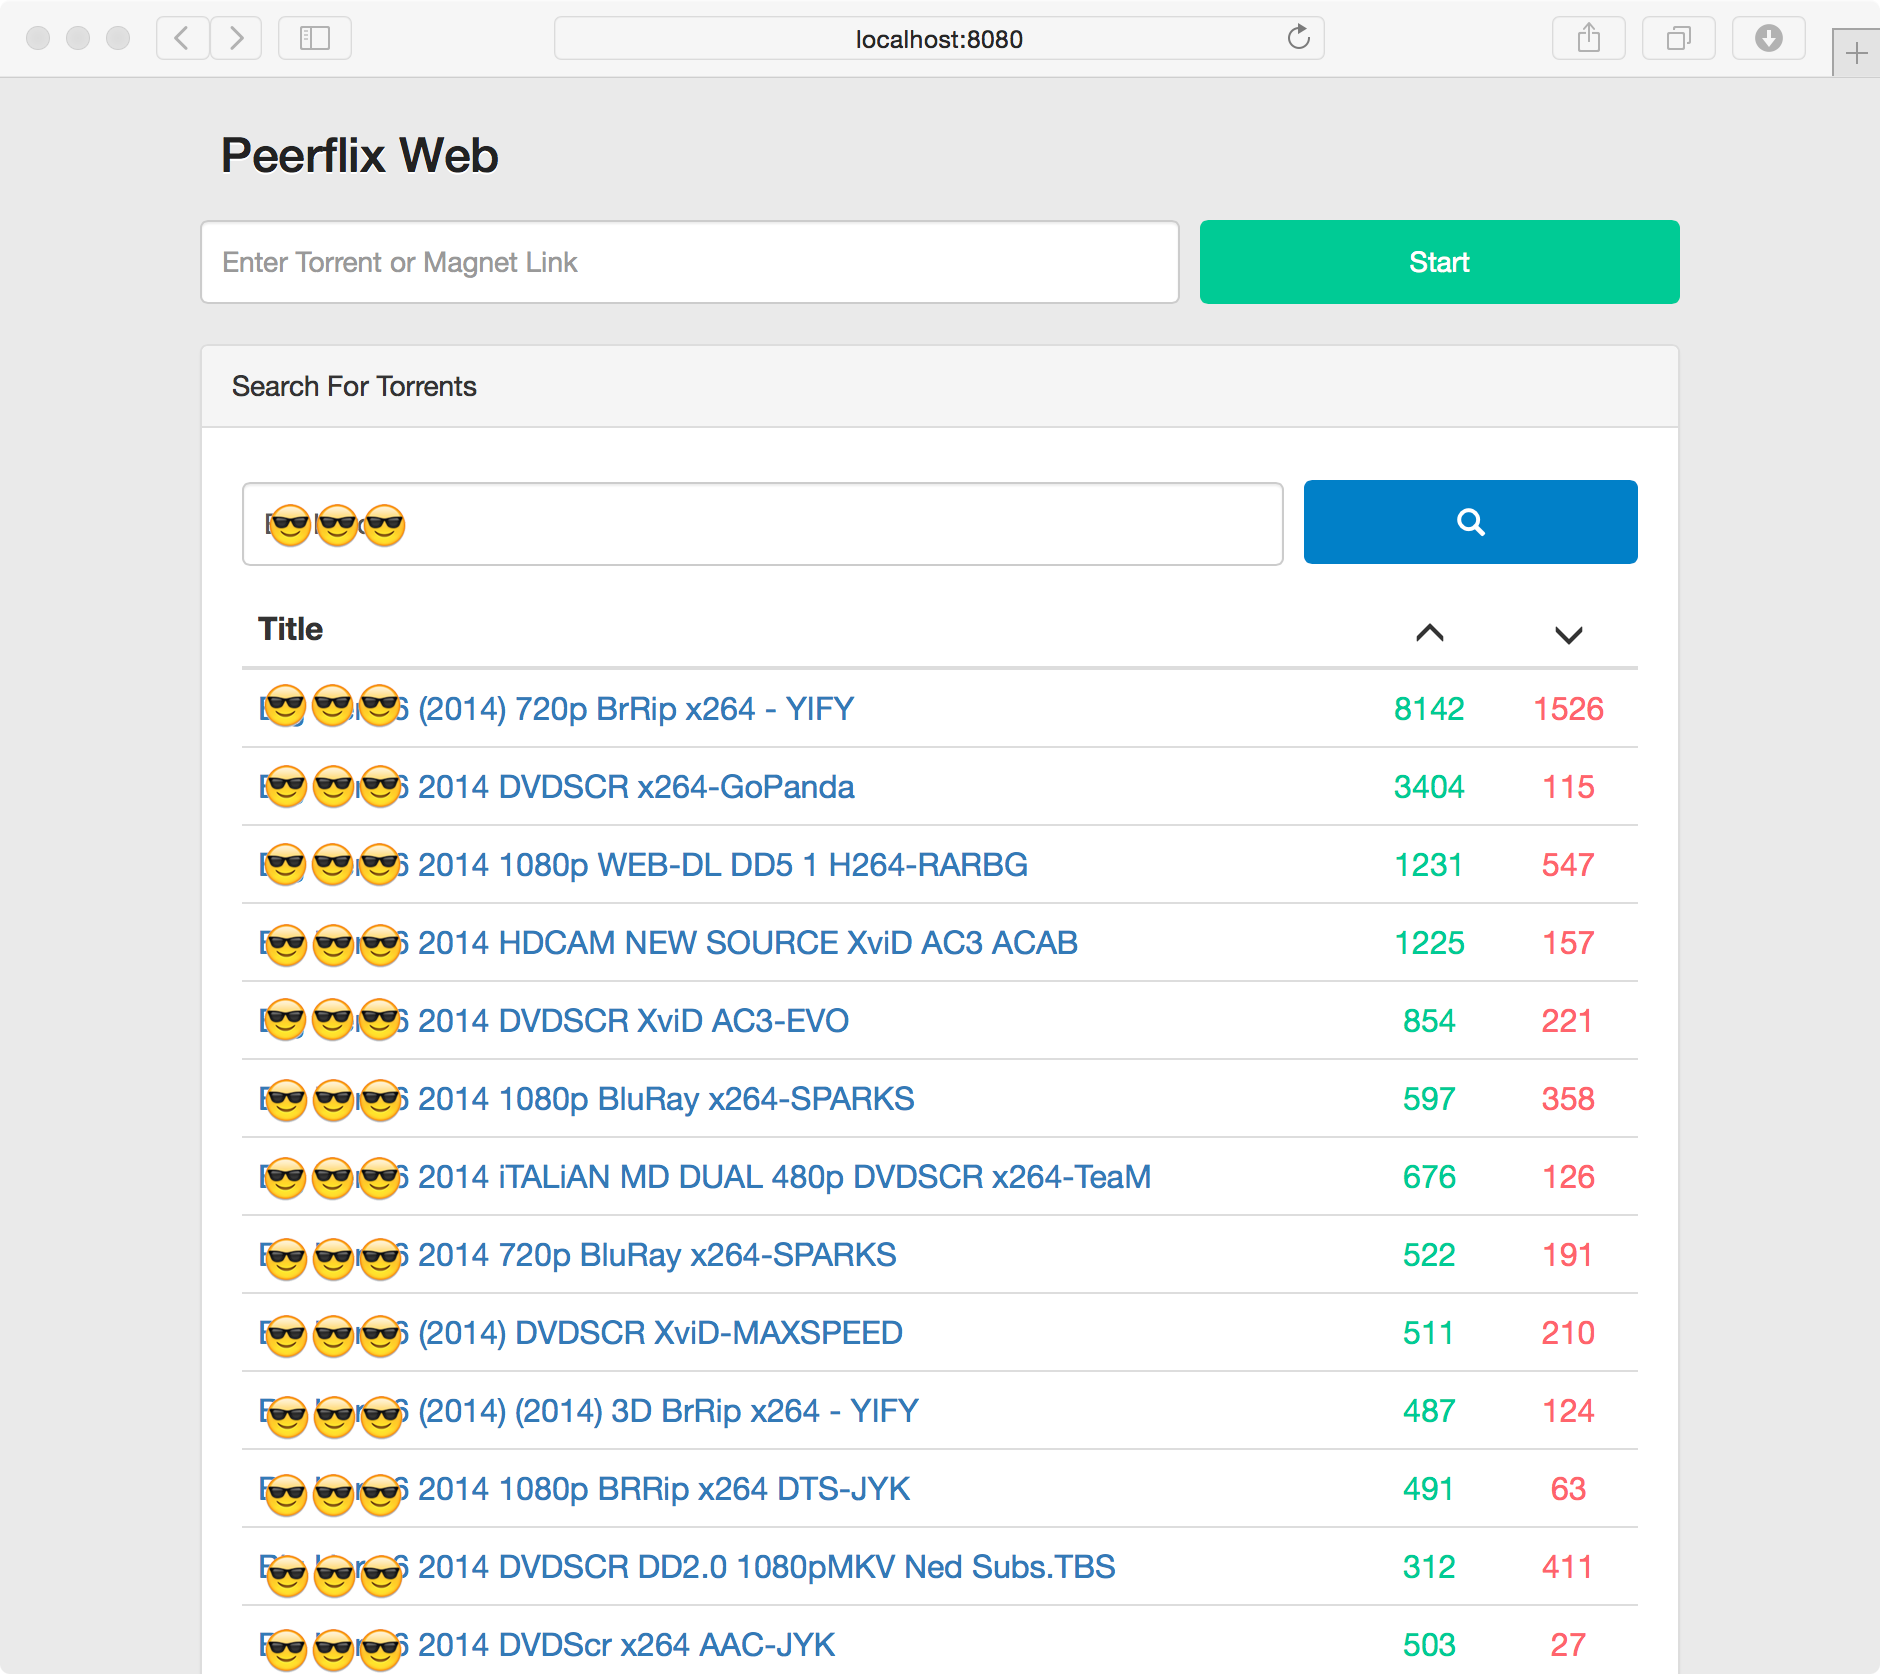Click the Peerflix Web page heading

point(360,156)
